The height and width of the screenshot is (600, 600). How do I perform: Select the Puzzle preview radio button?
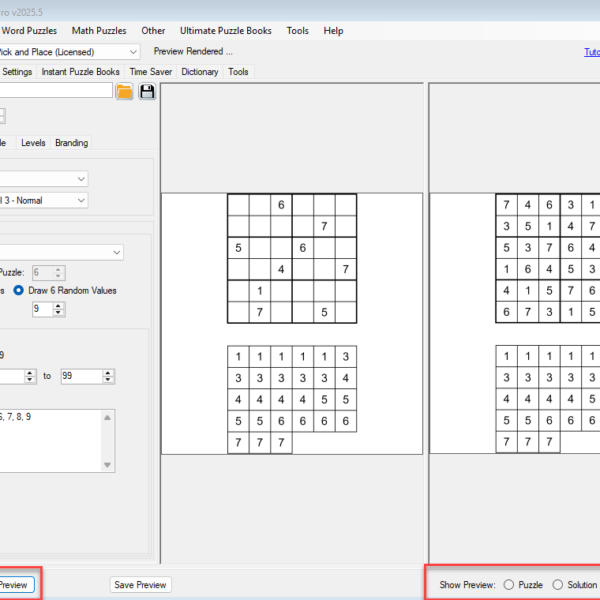pyautogui.click(x=509, y=585)
